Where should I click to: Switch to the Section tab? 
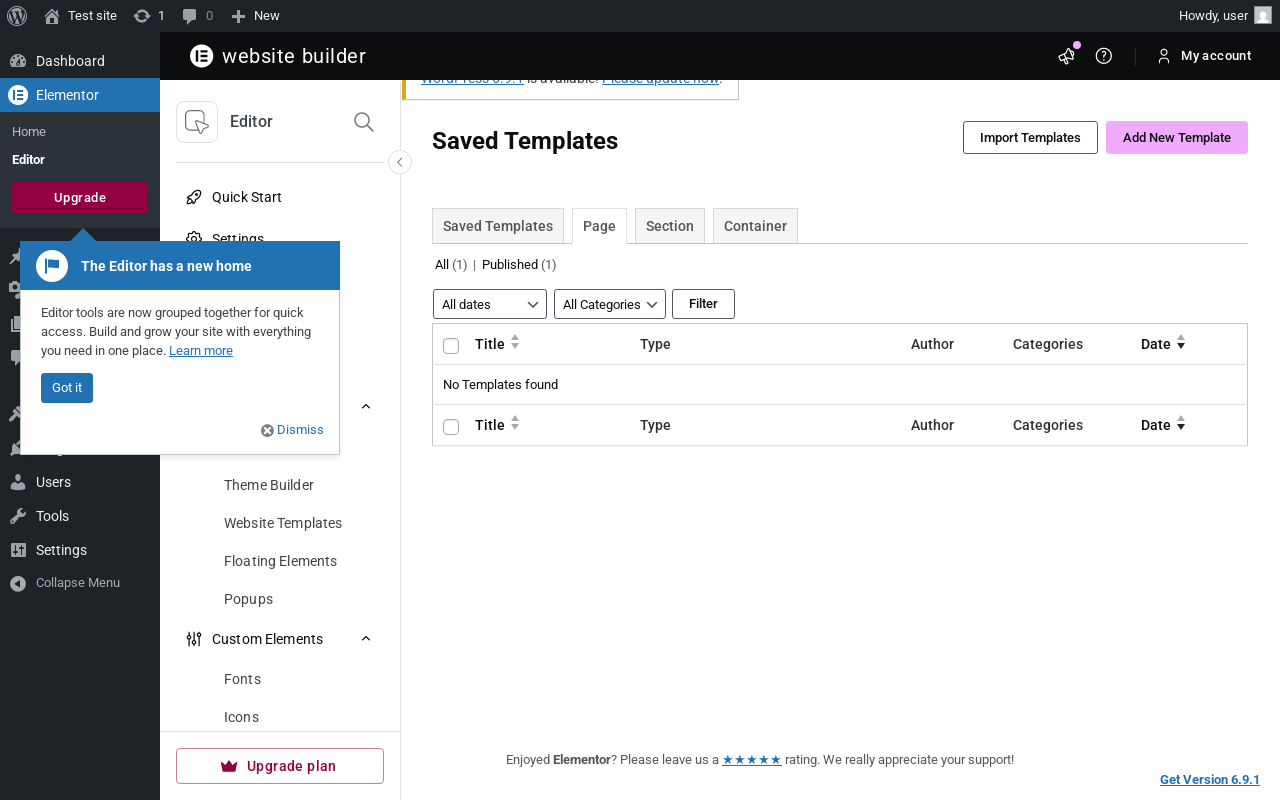point(670,226)
